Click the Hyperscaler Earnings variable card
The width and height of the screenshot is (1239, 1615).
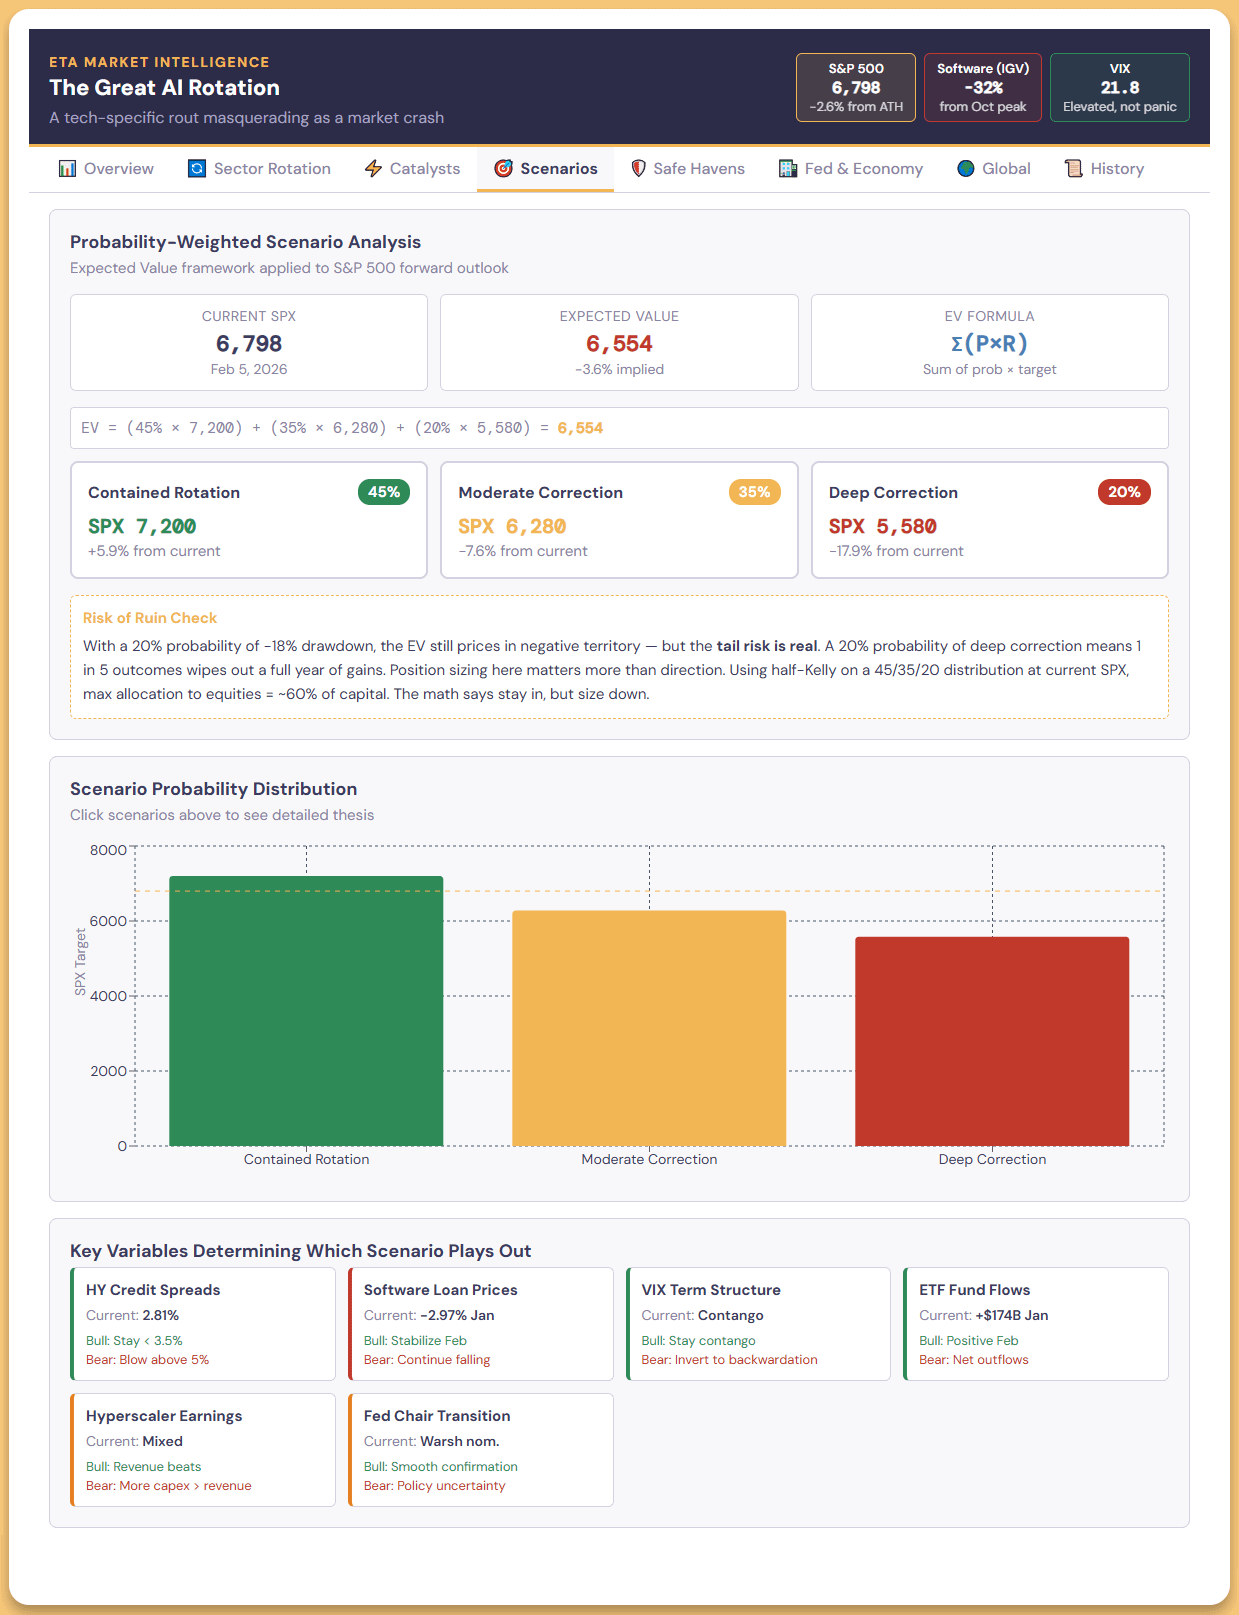click(x=203, y=1450)
